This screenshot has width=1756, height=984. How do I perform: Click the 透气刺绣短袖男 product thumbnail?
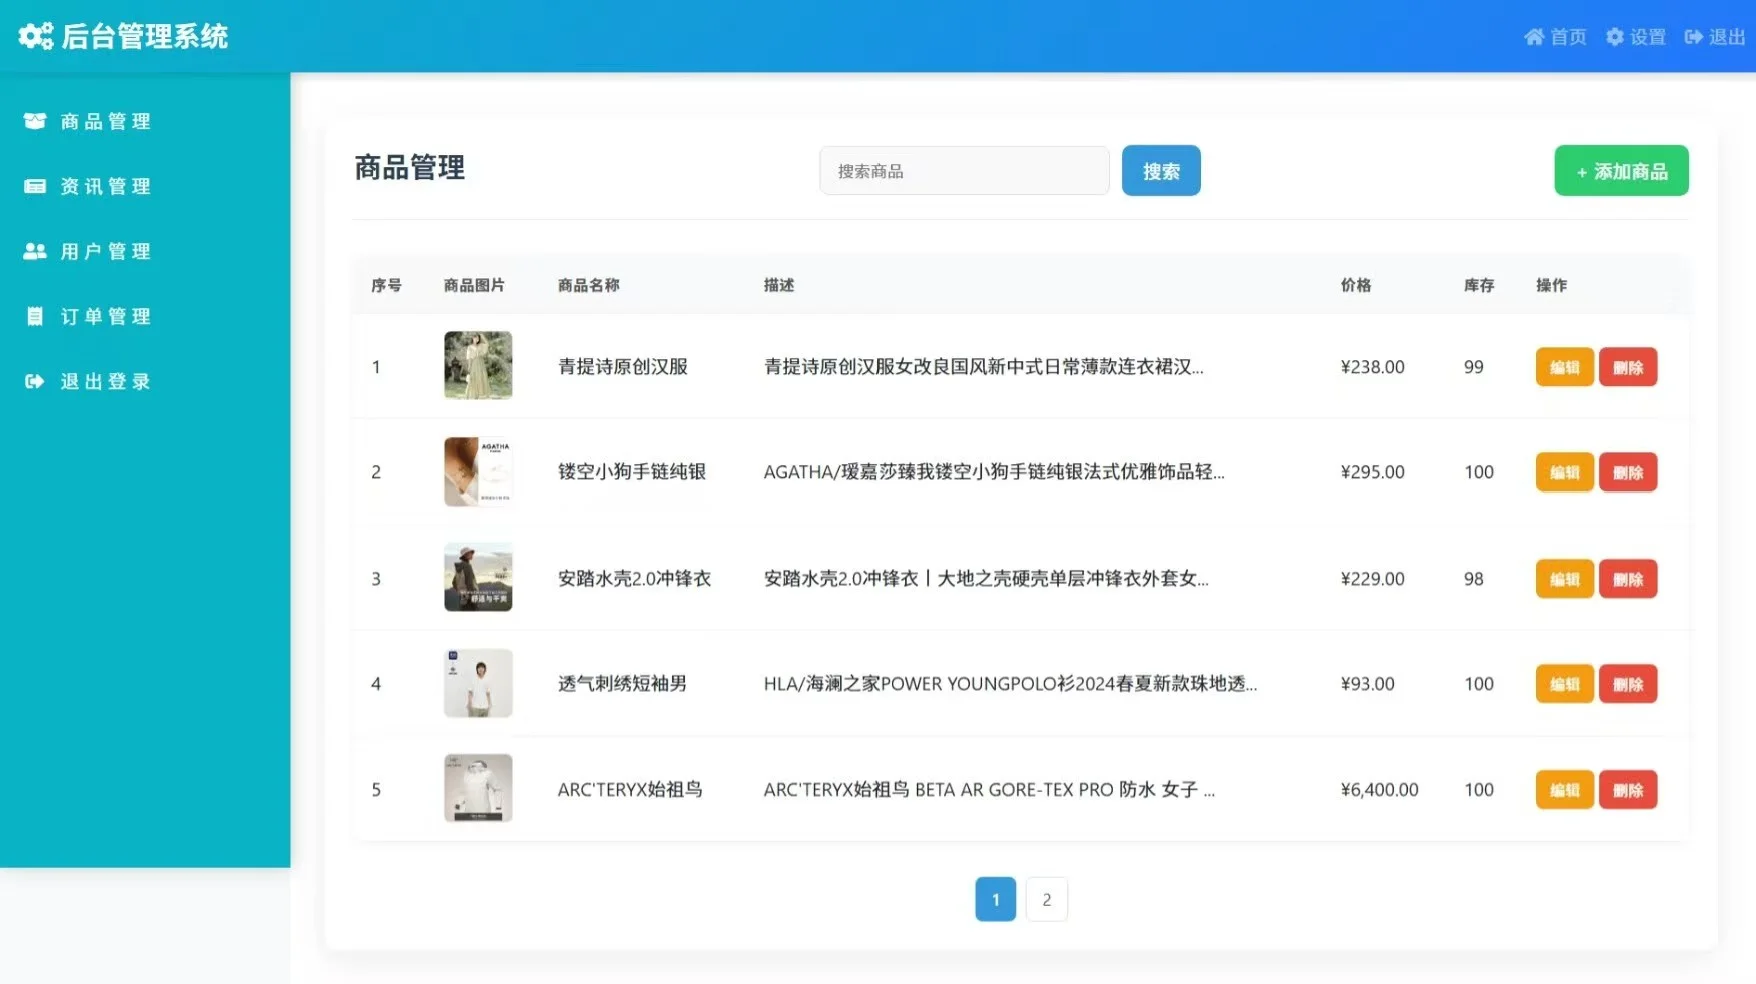coord(478,683)
